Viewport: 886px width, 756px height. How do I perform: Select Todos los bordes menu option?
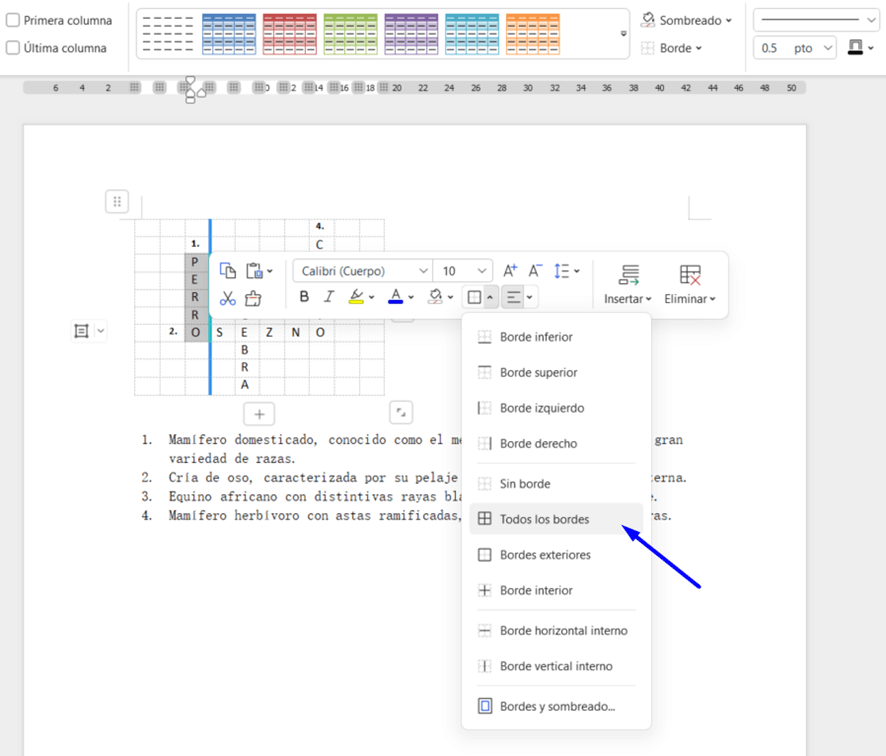pos(544,519)
